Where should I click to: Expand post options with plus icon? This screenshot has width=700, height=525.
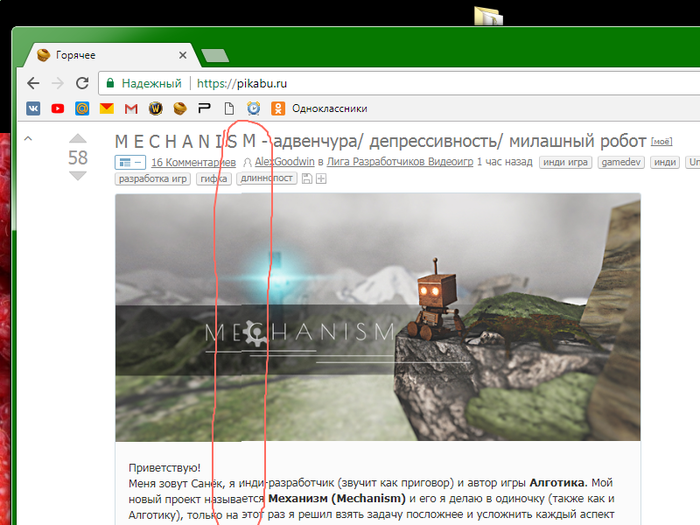coord(321,179)
